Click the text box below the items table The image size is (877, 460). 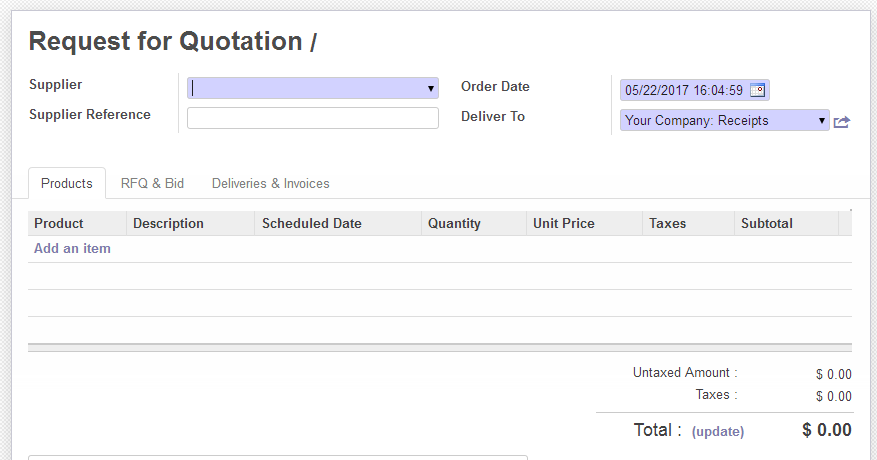point(277,457)
